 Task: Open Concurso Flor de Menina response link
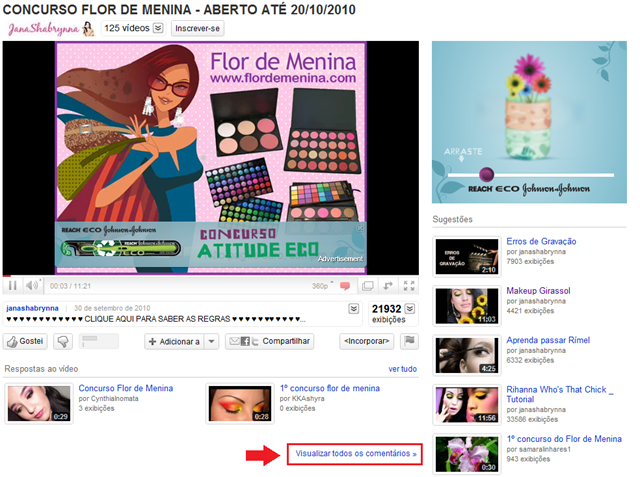[x=126, y=388]
